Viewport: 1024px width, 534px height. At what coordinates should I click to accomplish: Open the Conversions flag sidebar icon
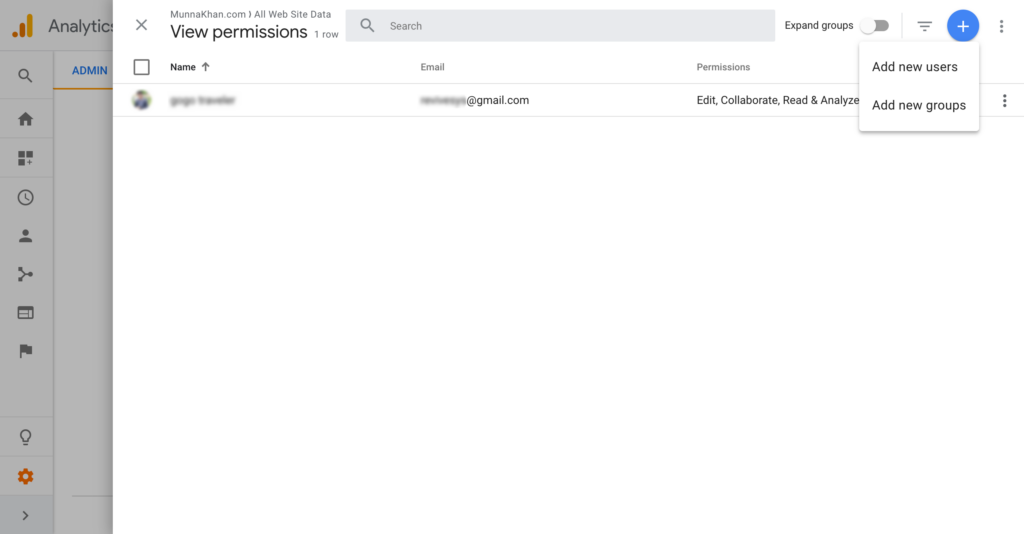(x=26, y=351)
